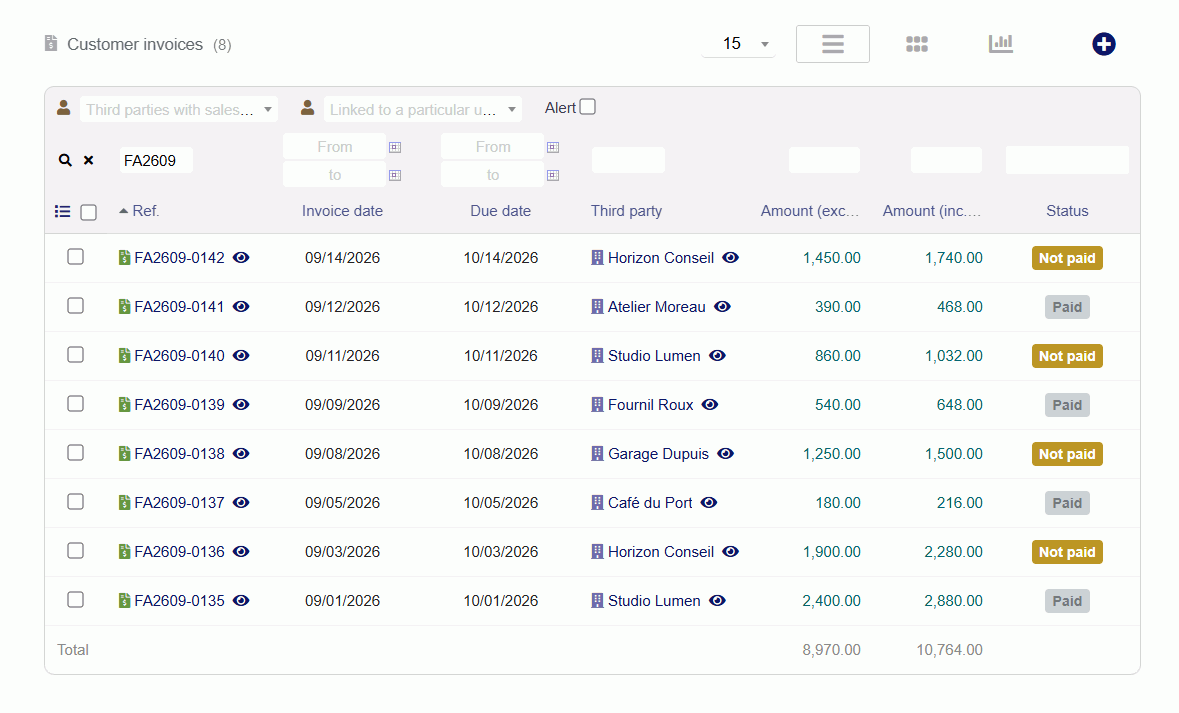The width and height of the screenshot is (1179, 713).
Task: Preview invoice FA2609-0139 with eye icon
Action: [x=241, y=404]
